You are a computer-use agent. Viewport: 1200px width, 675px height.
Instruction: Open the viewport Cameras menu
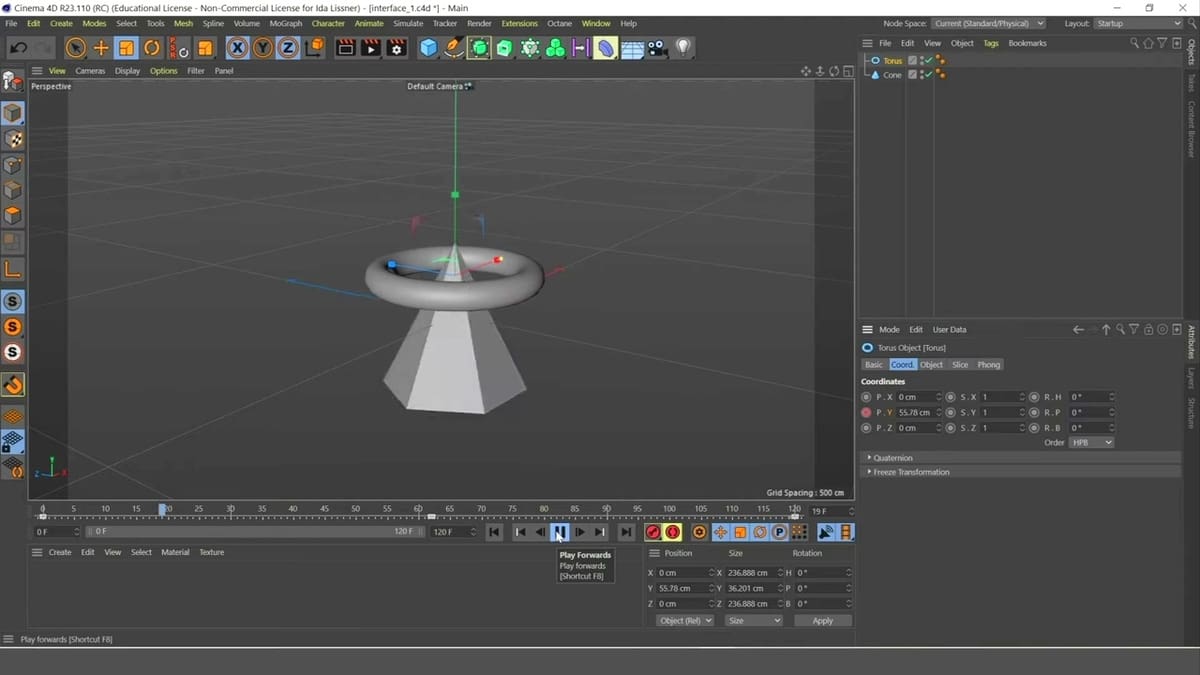90,71
